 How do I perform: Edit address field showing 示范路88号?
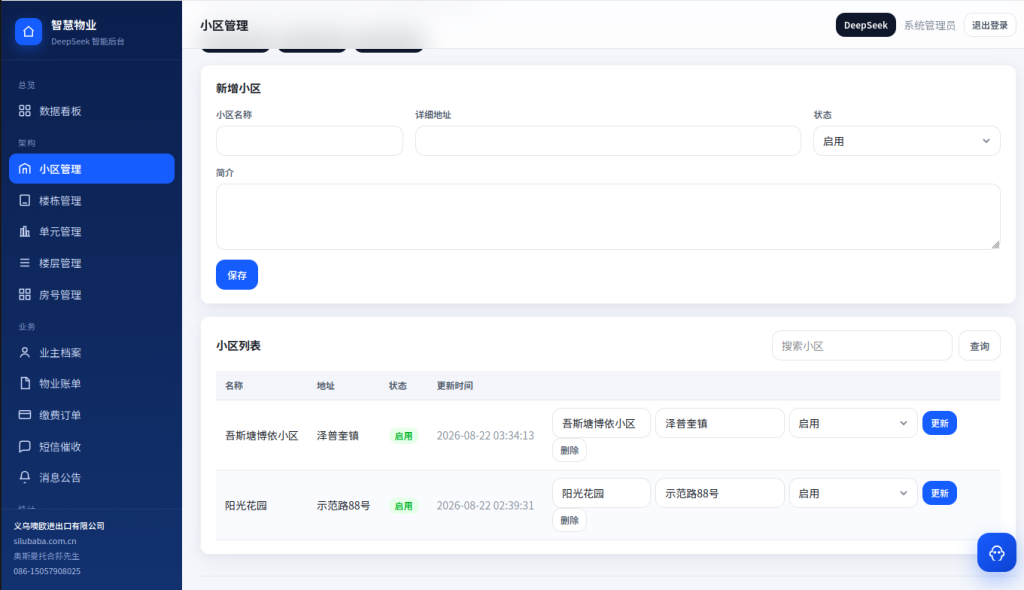click(720, 493)
